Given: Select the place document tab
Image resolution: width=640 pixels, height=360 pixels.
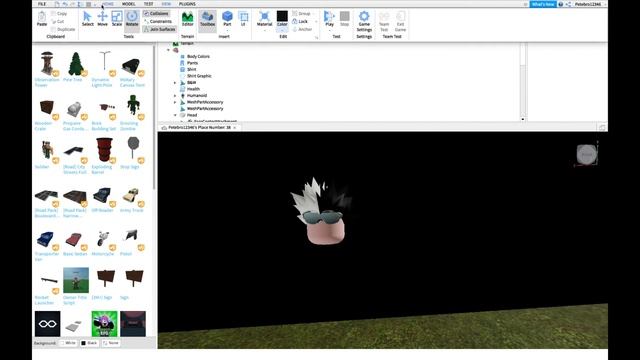Looking at the screenshot, I should [199, 128].
